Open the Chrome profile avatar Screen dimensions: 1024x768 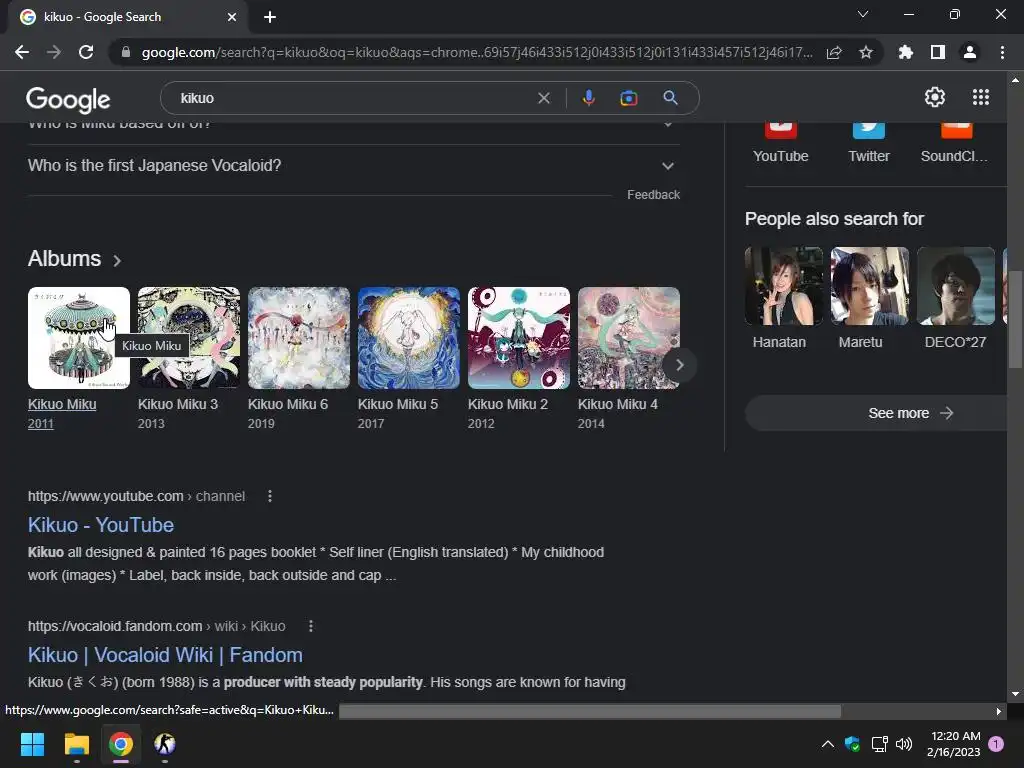click(x=970, y=52)
